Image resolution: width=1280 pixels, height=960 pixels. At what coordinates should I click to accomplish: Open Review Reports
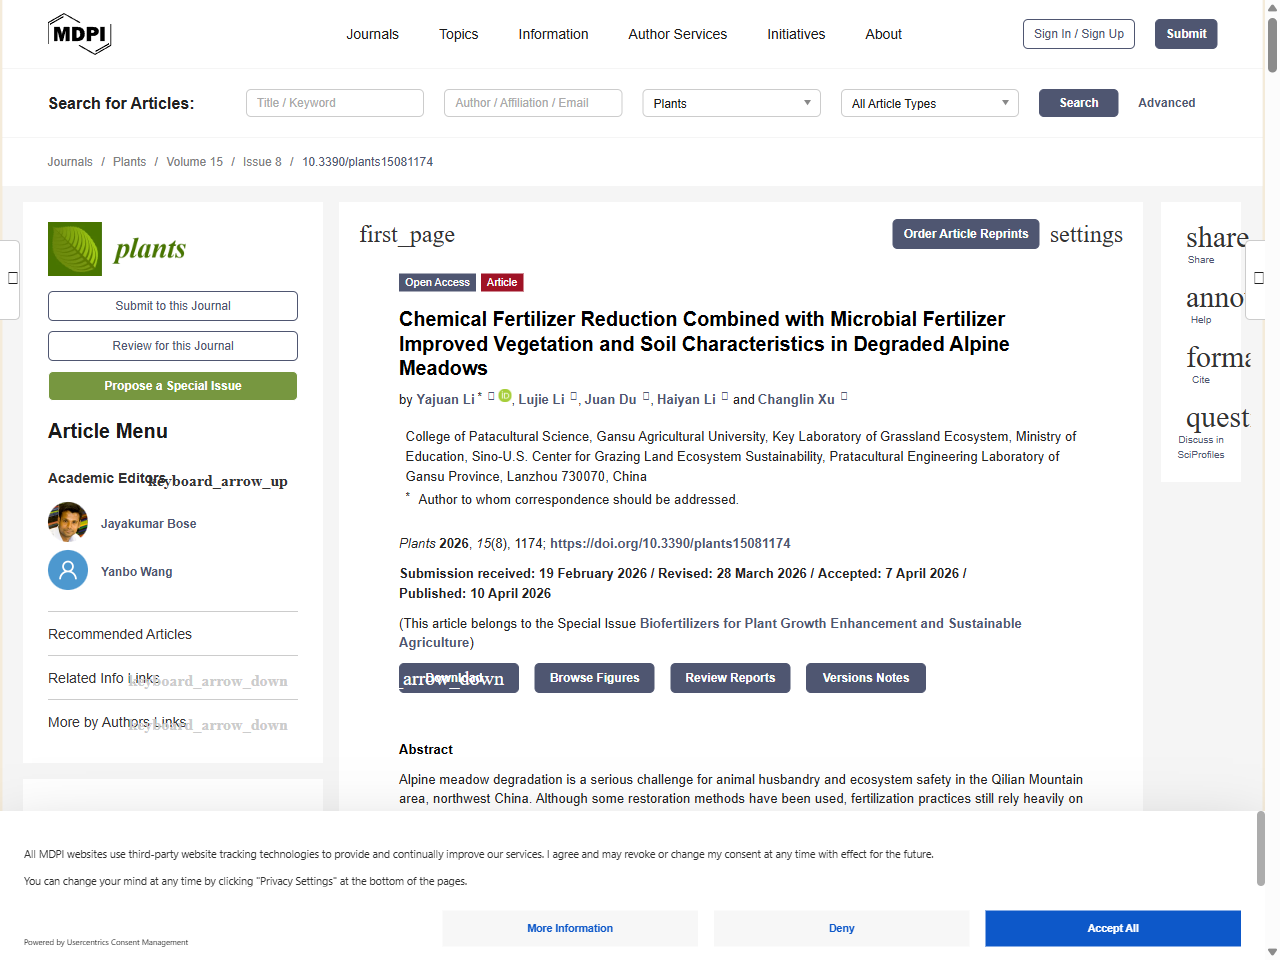[730, 678]
